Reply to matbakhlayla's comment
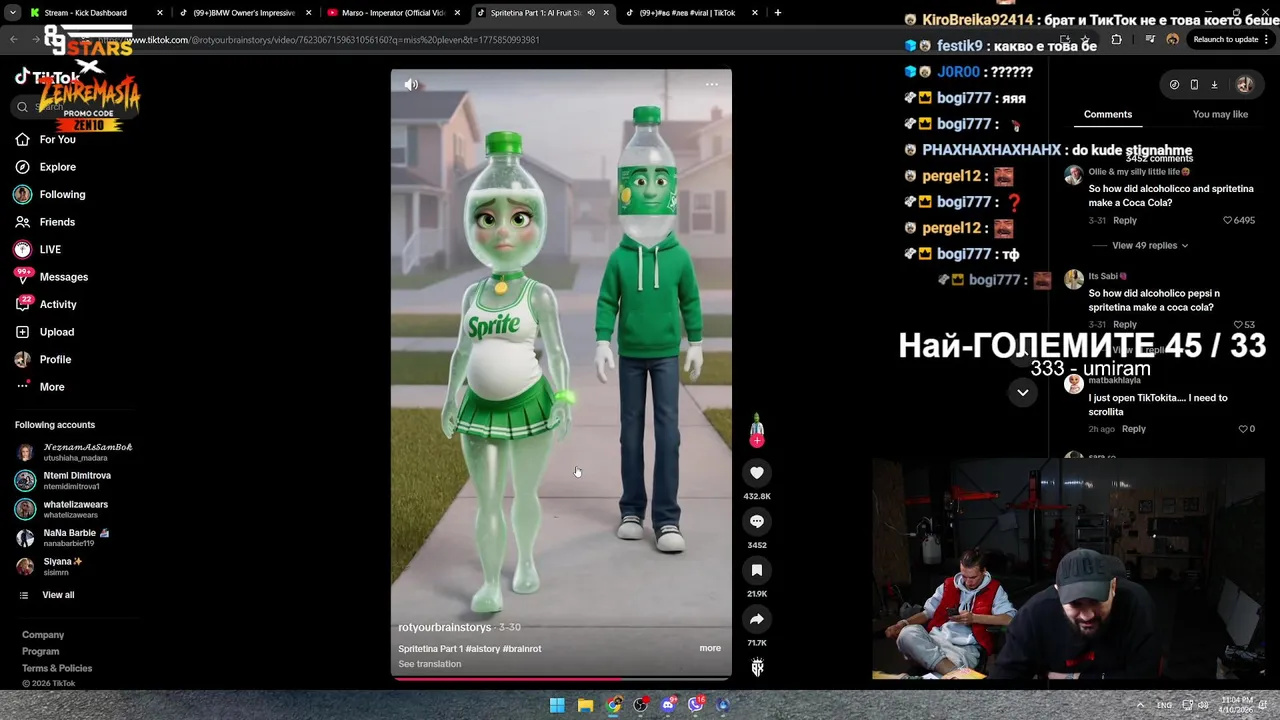 tap(1133, 429)
